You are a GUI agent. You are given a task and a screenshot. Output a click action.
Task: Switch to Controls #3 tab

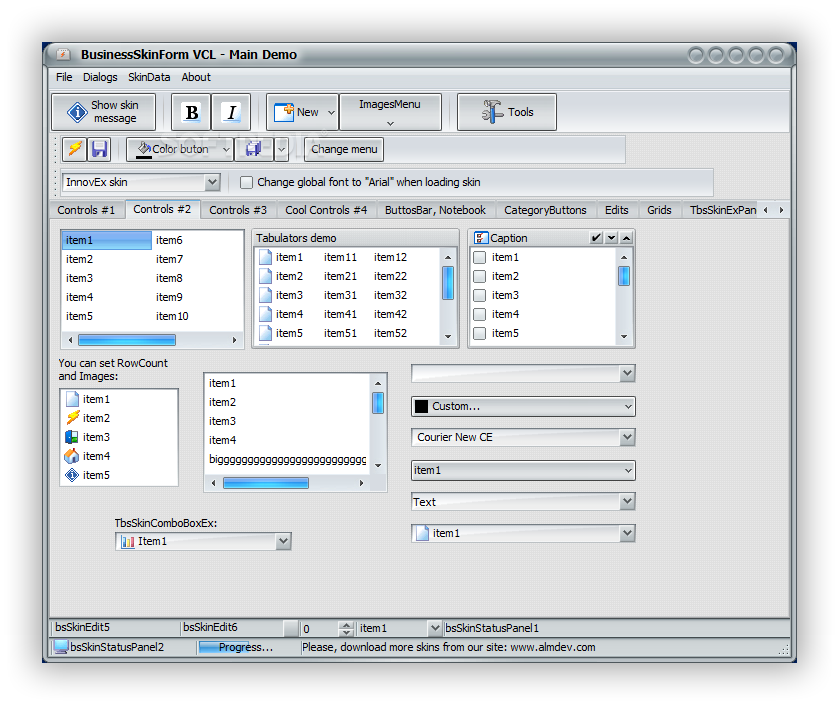coord(238,210)
